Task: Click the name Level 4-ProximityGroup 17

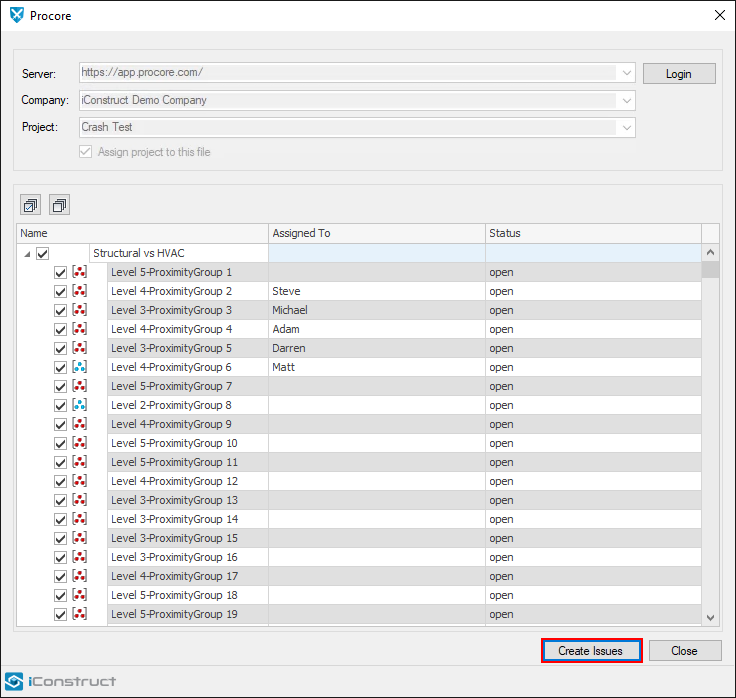Action: point(175,576)
